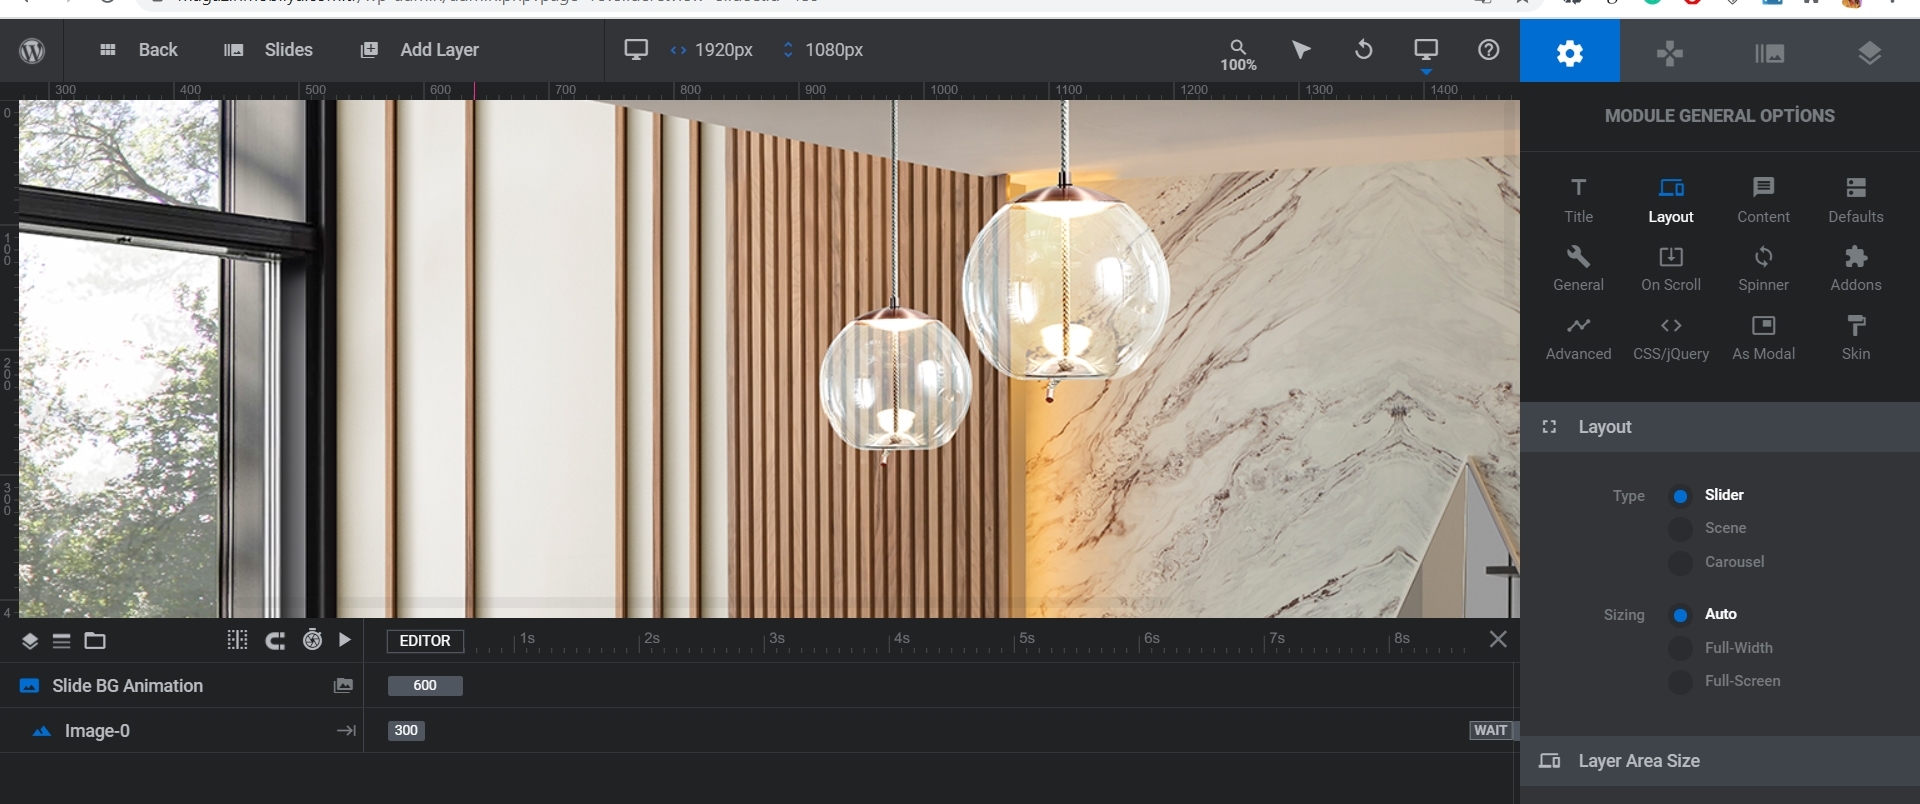Click the Image-0 arrow-to-end icon
The height and width of the screenshot is (804, 1920).
click(346, 731)
